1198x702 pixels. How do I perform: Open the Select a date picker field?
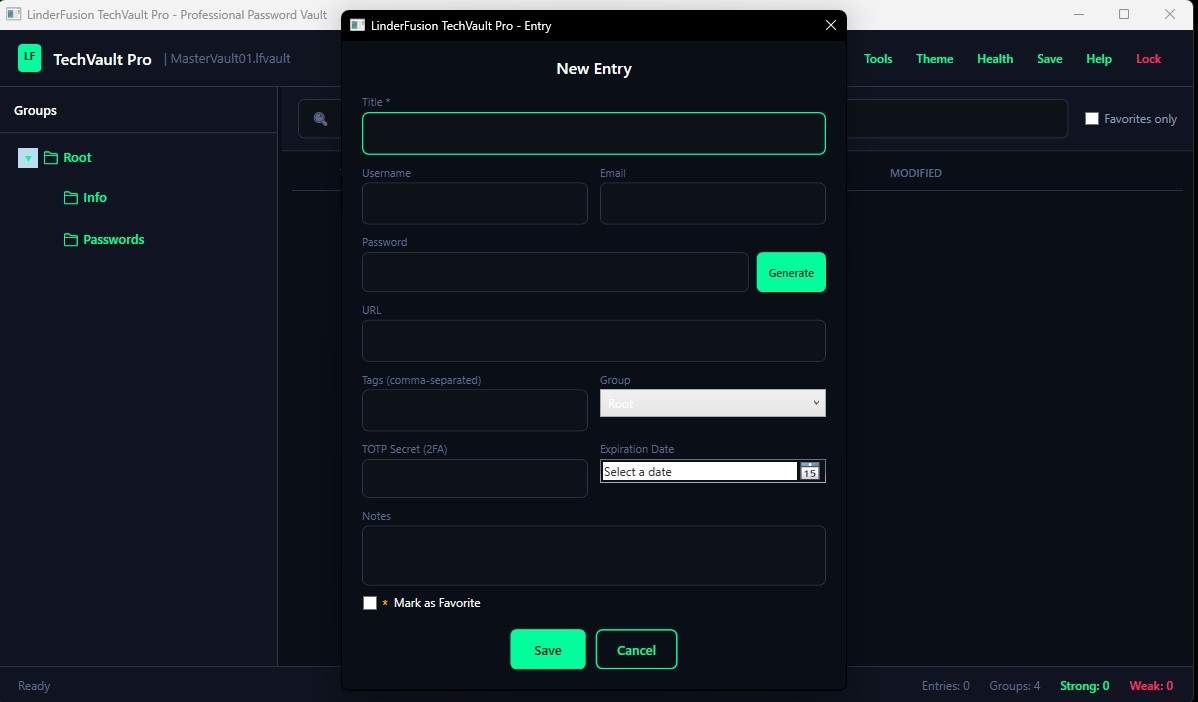coord(698,471)
